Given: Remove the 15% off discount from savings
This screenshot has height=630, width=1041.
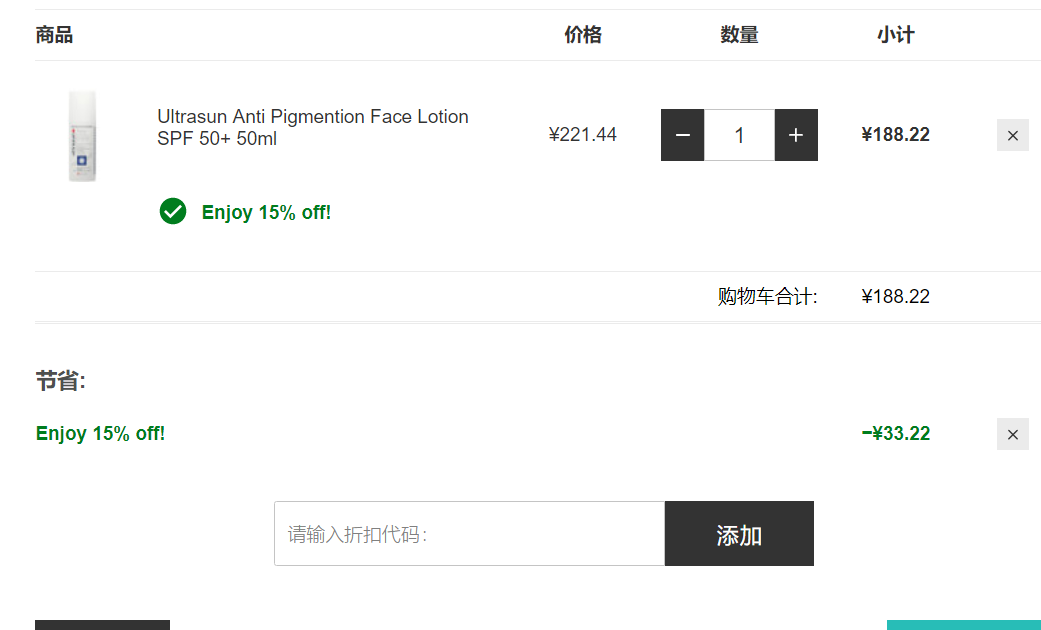Looking at the screenshot, I should 1012,434.
